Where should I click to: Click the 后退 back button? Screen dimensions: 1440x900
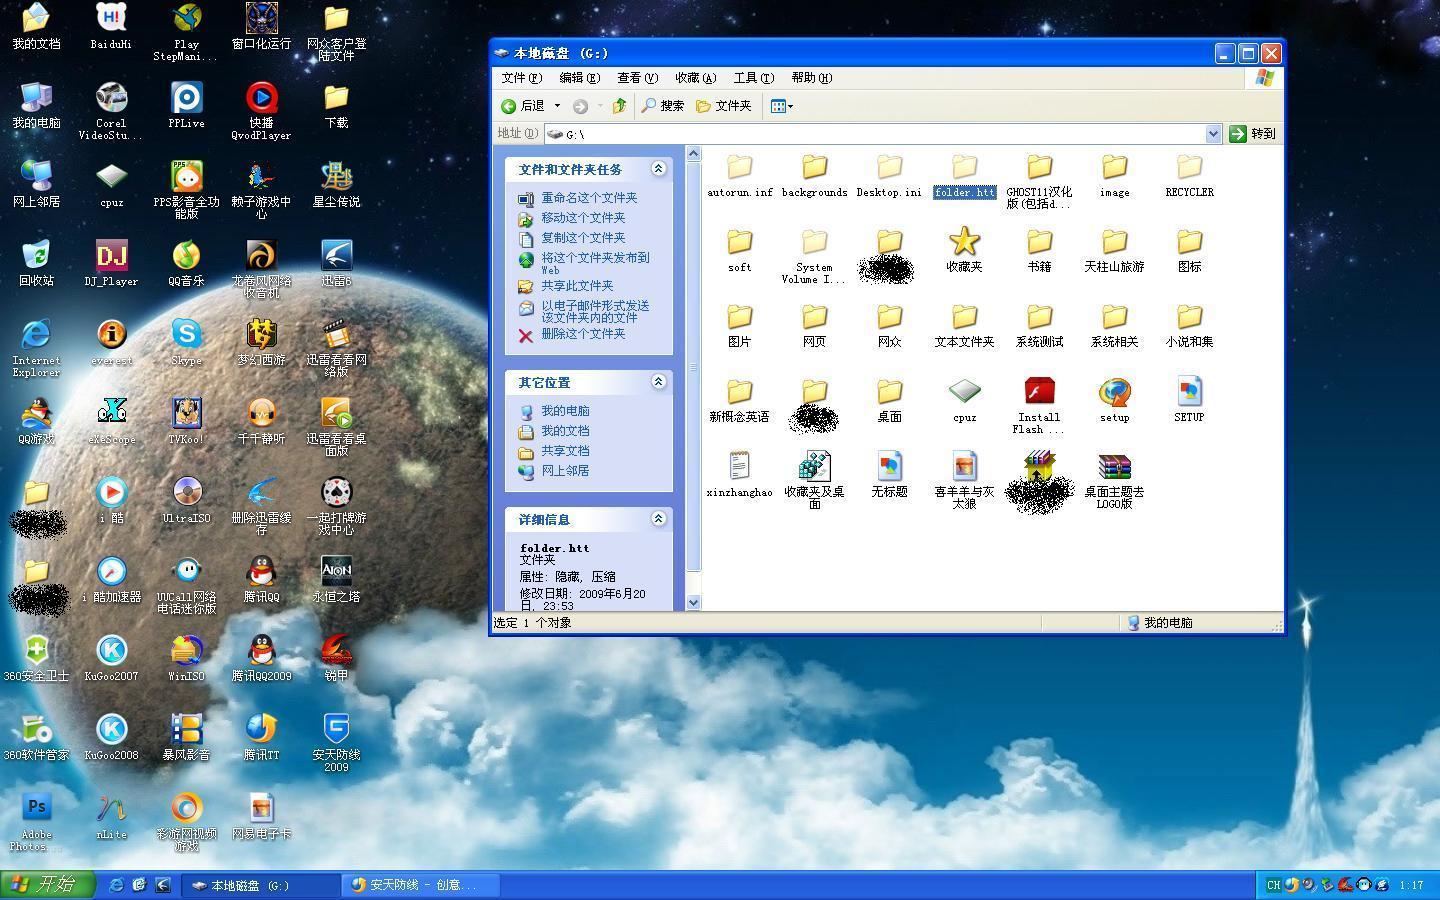pos(523,106)
